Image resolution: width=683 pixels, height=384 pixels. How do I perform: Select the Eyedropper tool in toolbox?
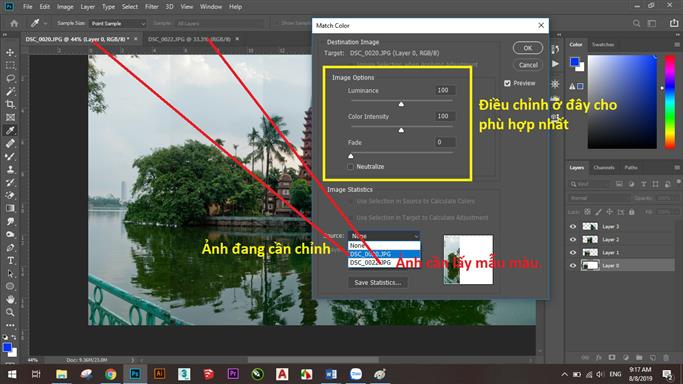(x=10, y=131)
